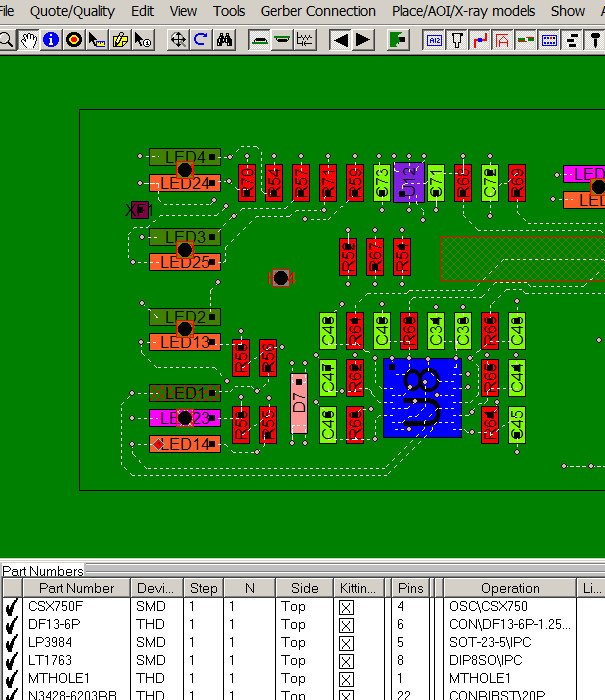
Task: Click the schematic waveform toolbar icon
Action: [x=305, y=40]
